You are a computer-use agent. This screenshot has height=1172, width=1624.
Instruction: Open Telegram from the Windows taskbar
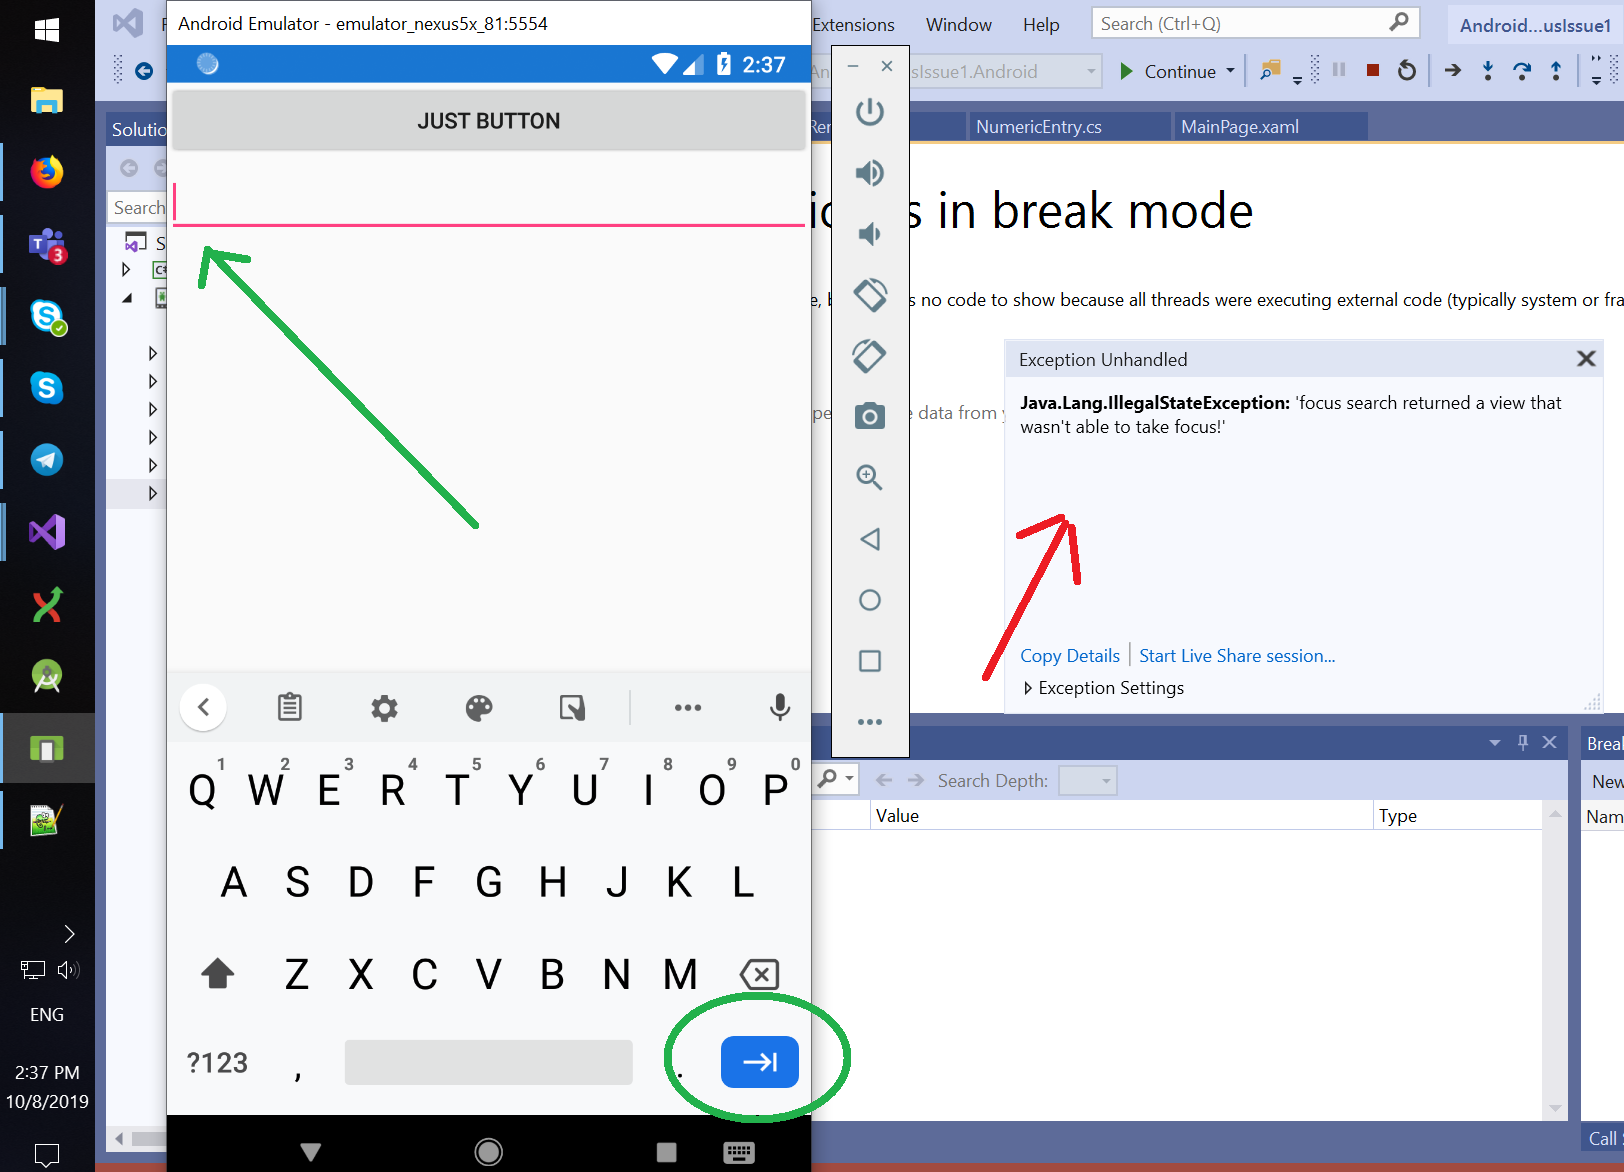[47, 460]
